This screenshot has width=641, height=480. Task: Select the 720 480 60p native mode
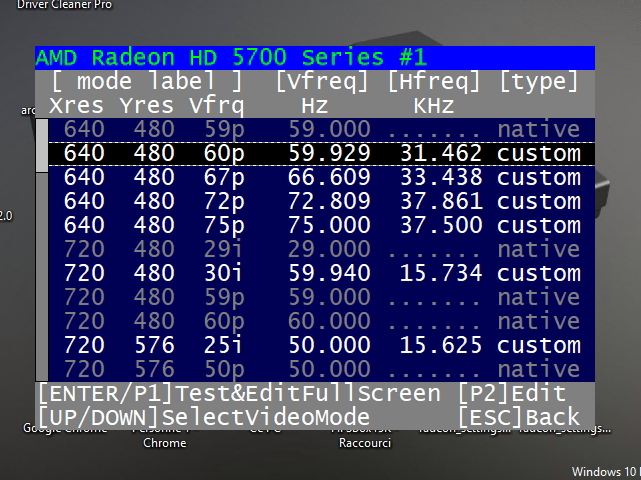321,322
